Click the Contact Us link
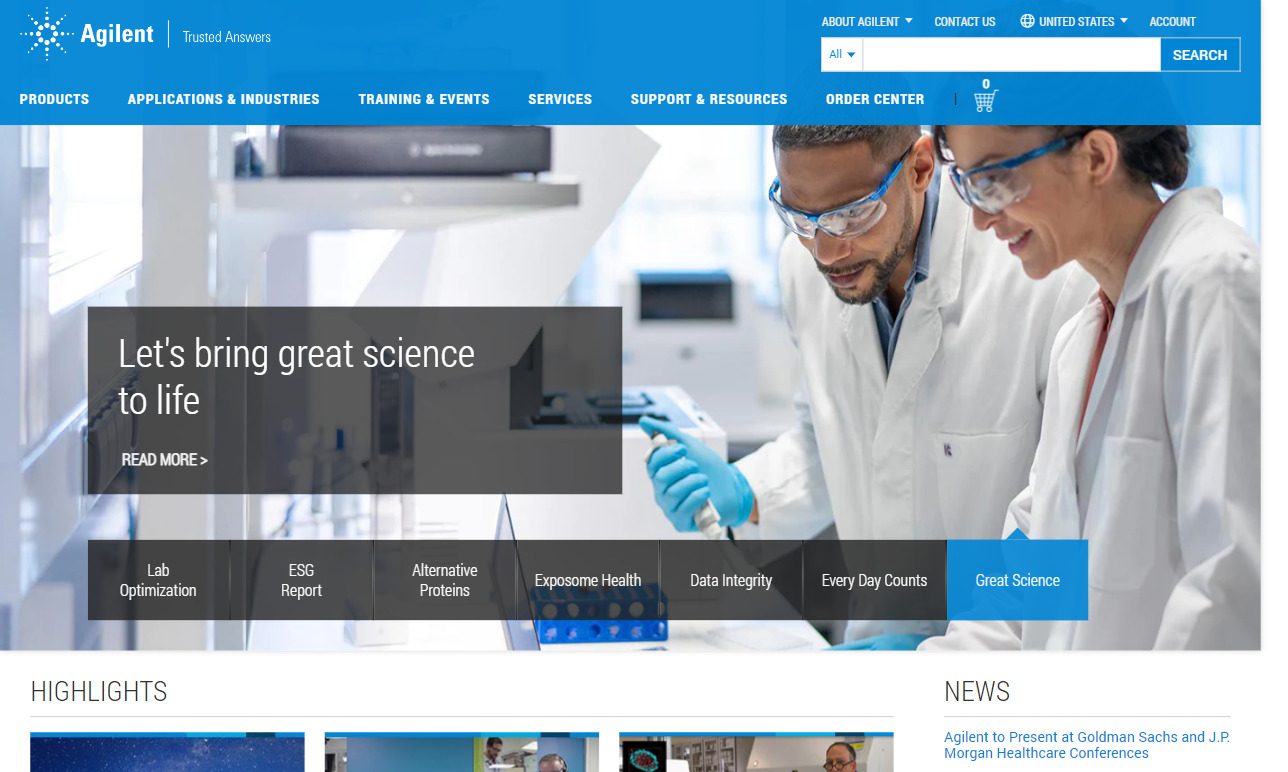This screenshot has width=1288, height=772. point(964,21)
